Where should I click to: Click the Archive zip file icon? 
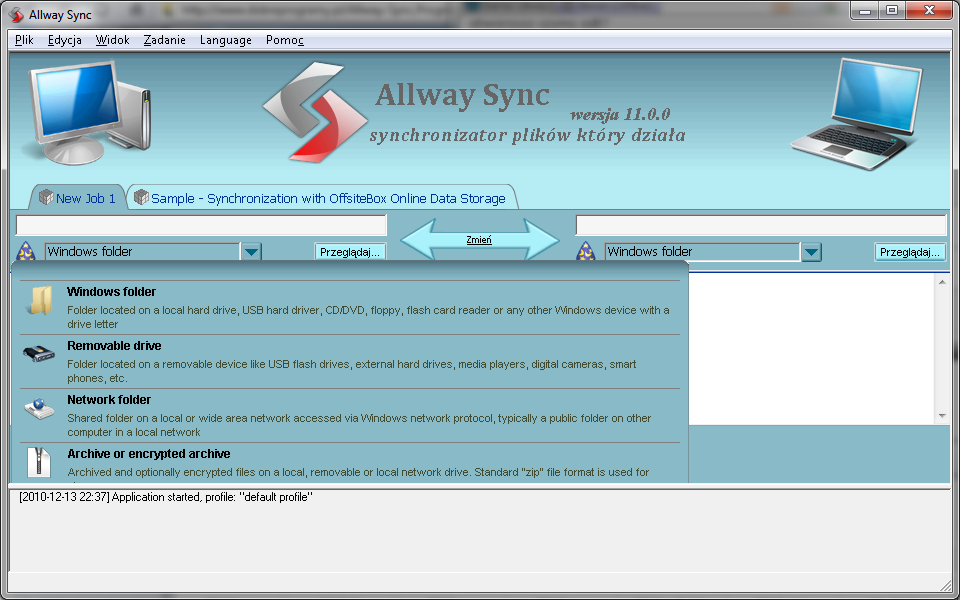39,462
